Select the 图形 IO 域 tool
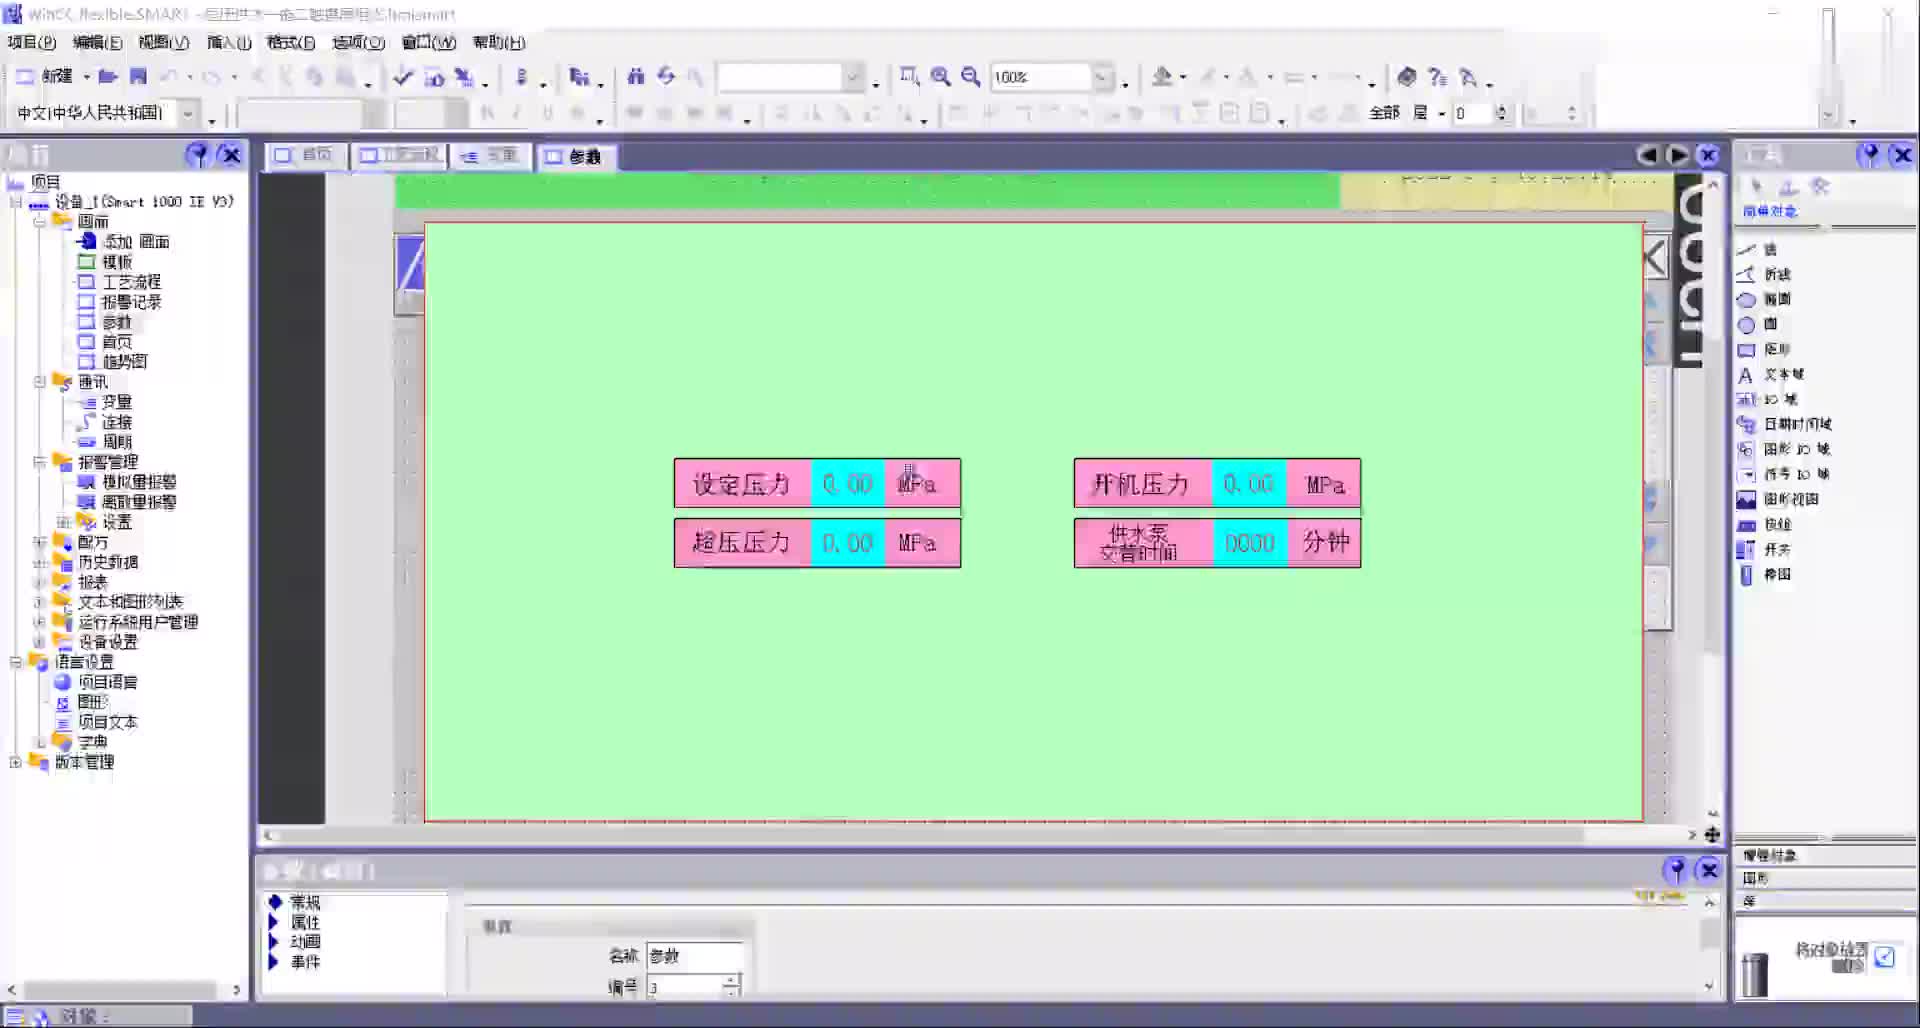 click(x=1784, y=449)
